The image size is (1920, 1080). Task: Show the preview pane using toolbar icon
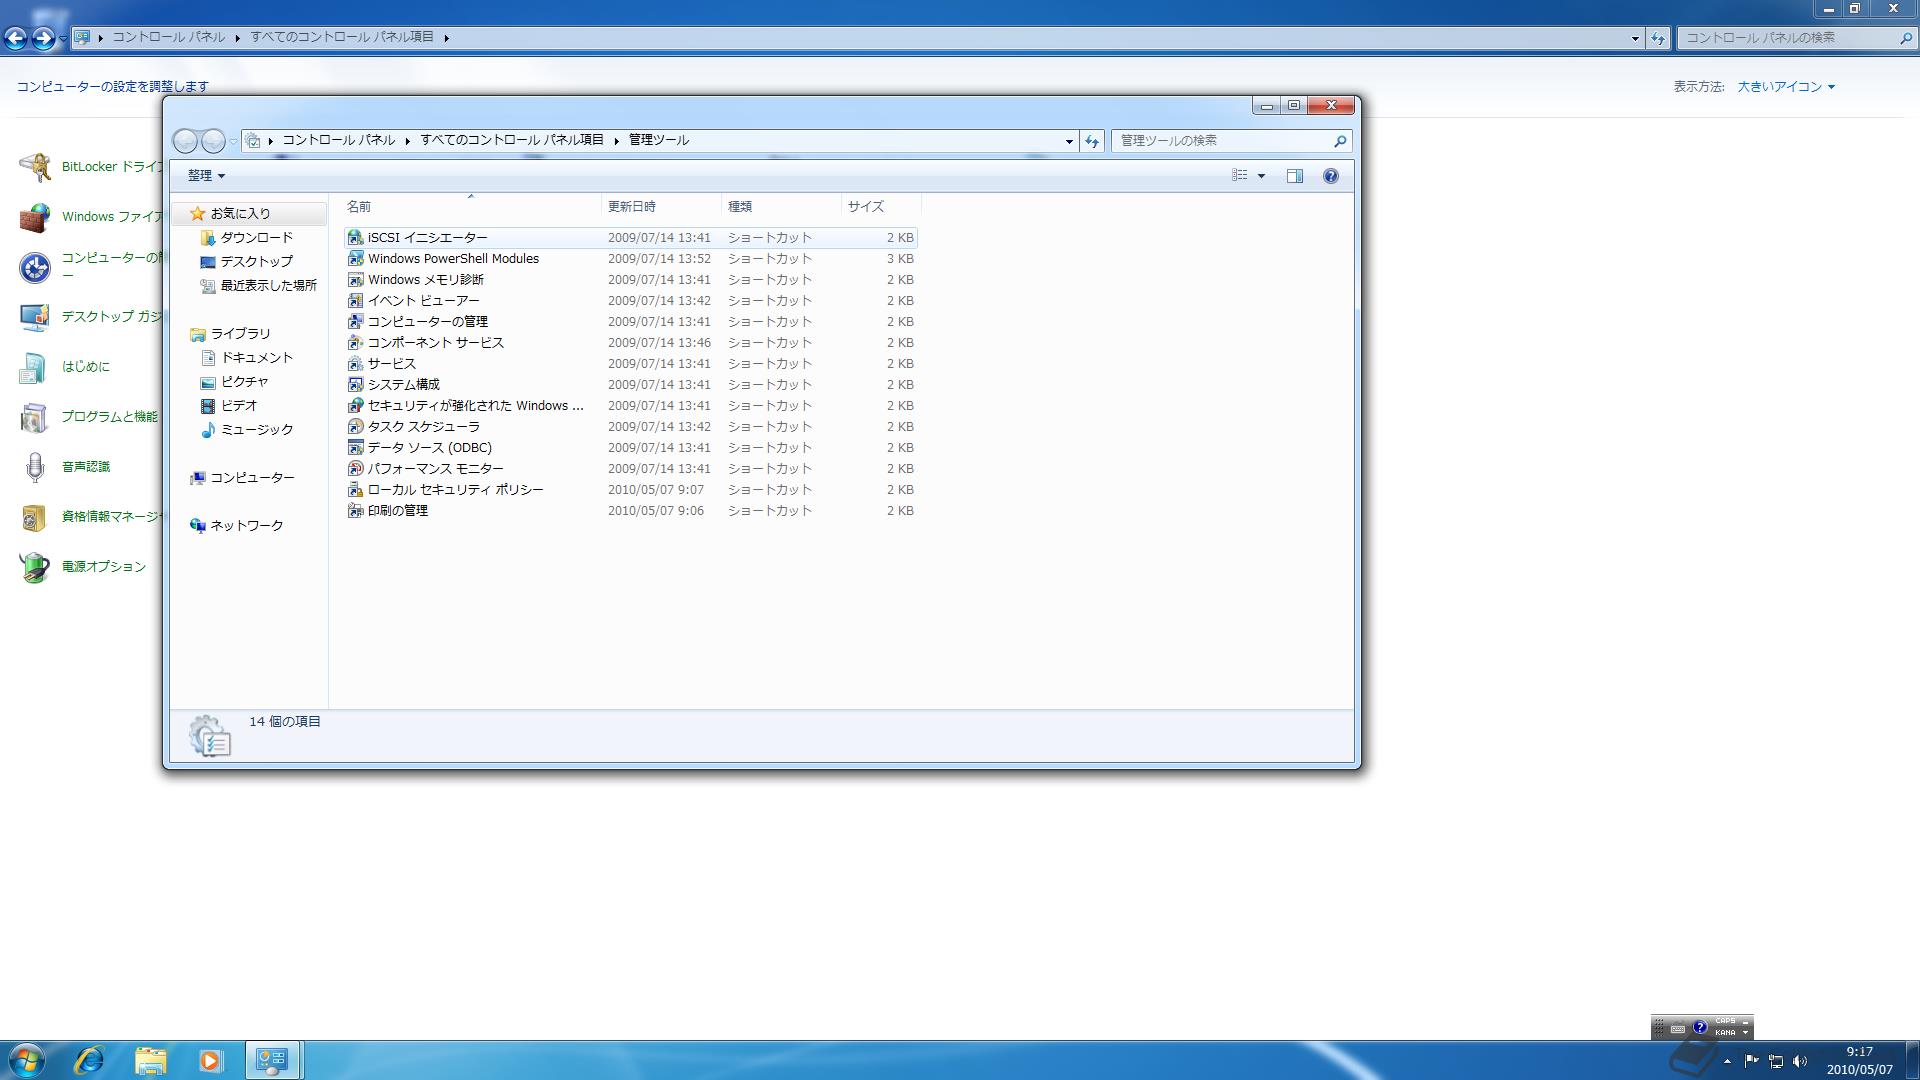click(1295, 176)
